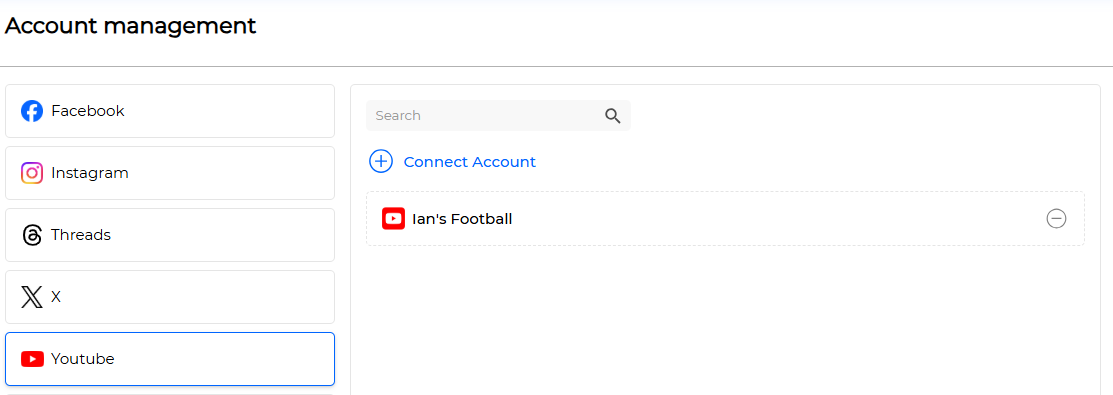Click the magnifying glass search icon

(x=613, y=116)
